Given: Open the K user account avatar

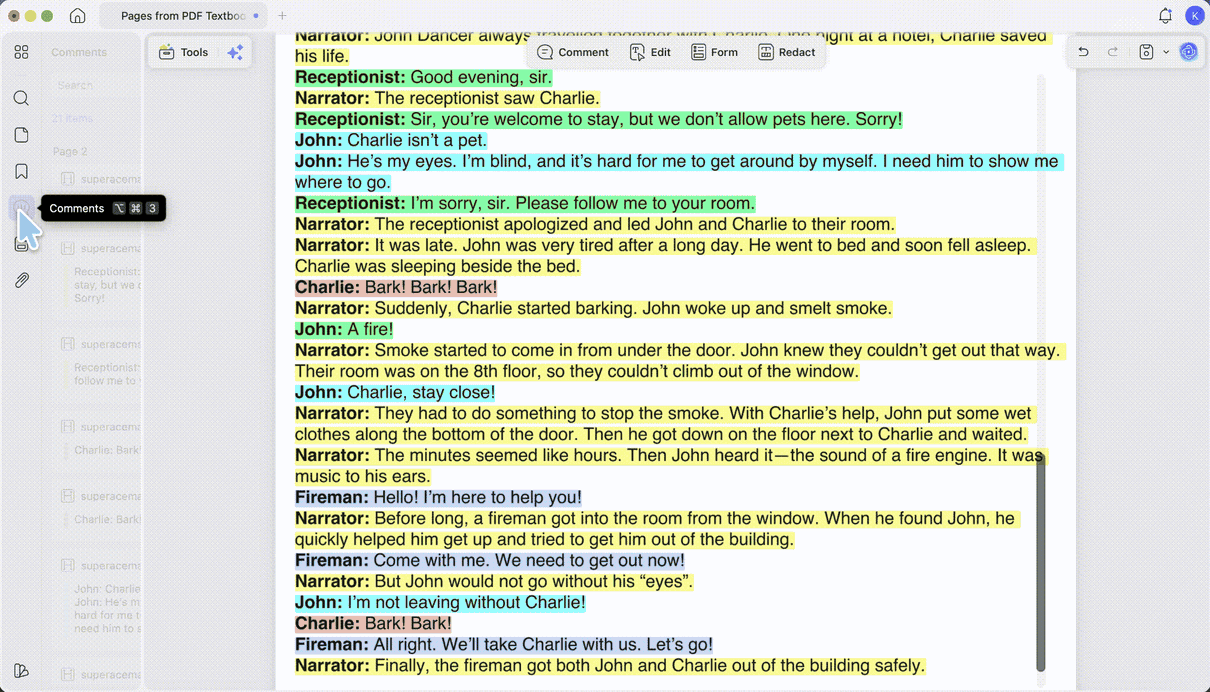Looking at the screenshot, I should click(1194, 16).
